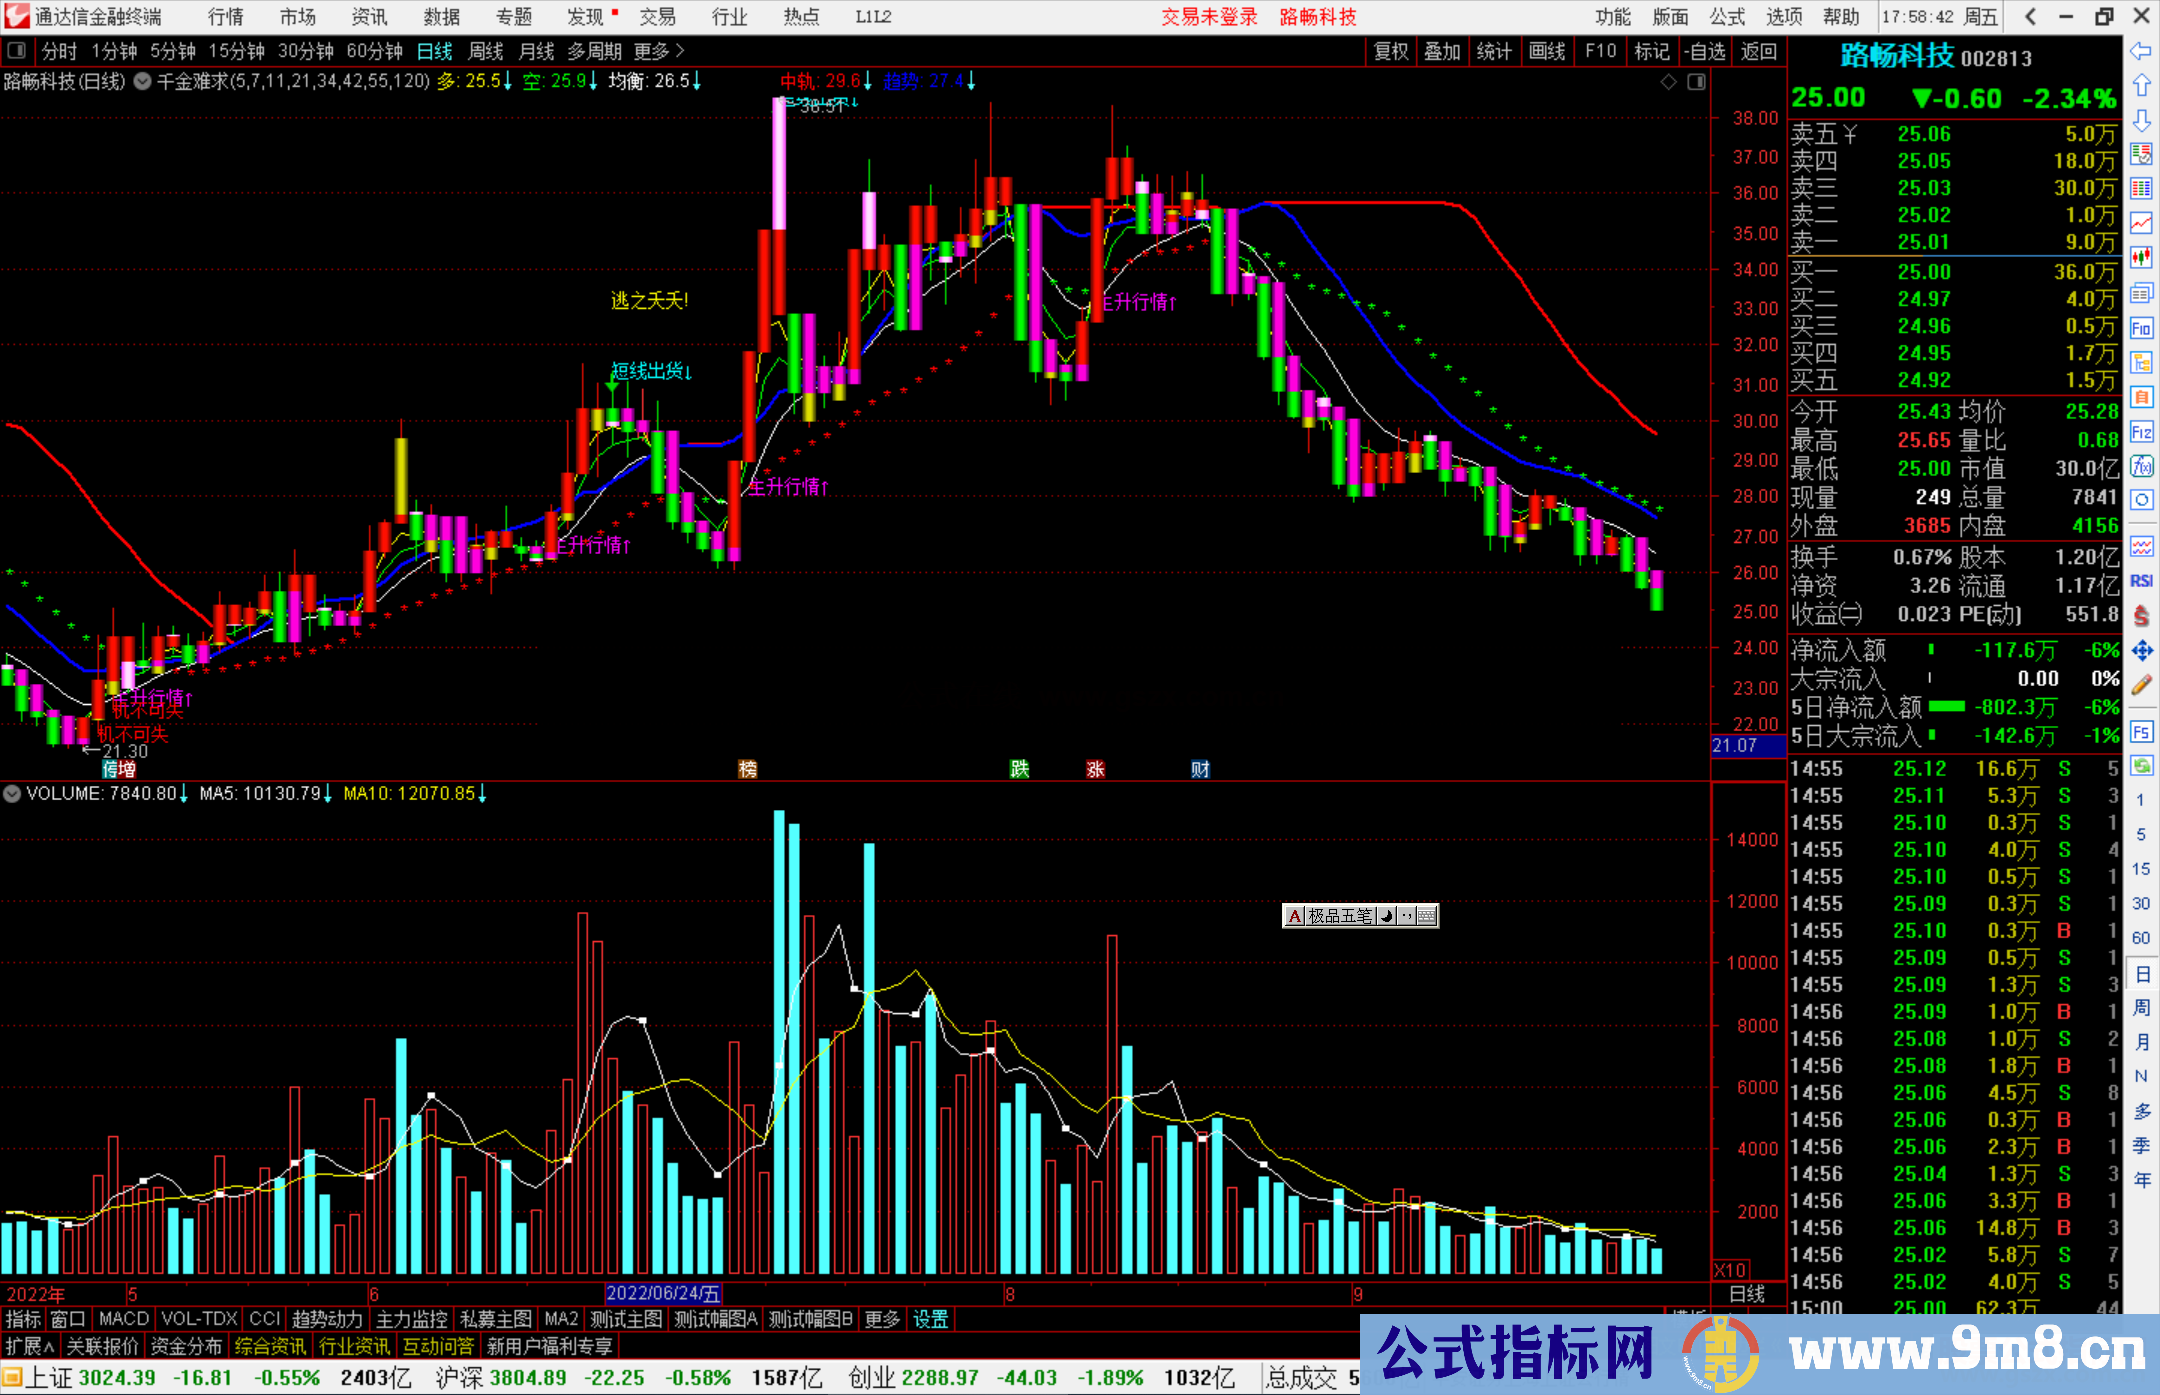Open the f(x) formula manager icon
This screenshot has width=2160, height=1395.
pyautogui.click(x=2141, y=466)
